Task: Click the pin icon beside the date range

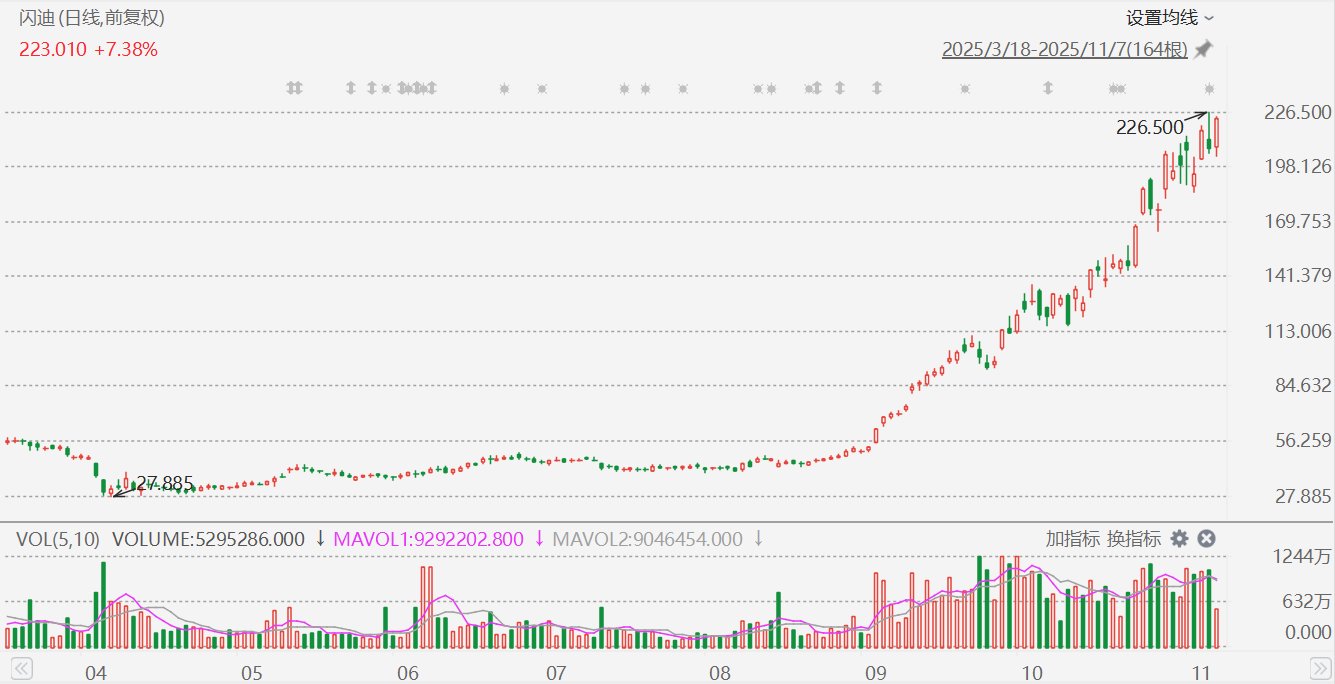Action: click(x=1203, y=49)
